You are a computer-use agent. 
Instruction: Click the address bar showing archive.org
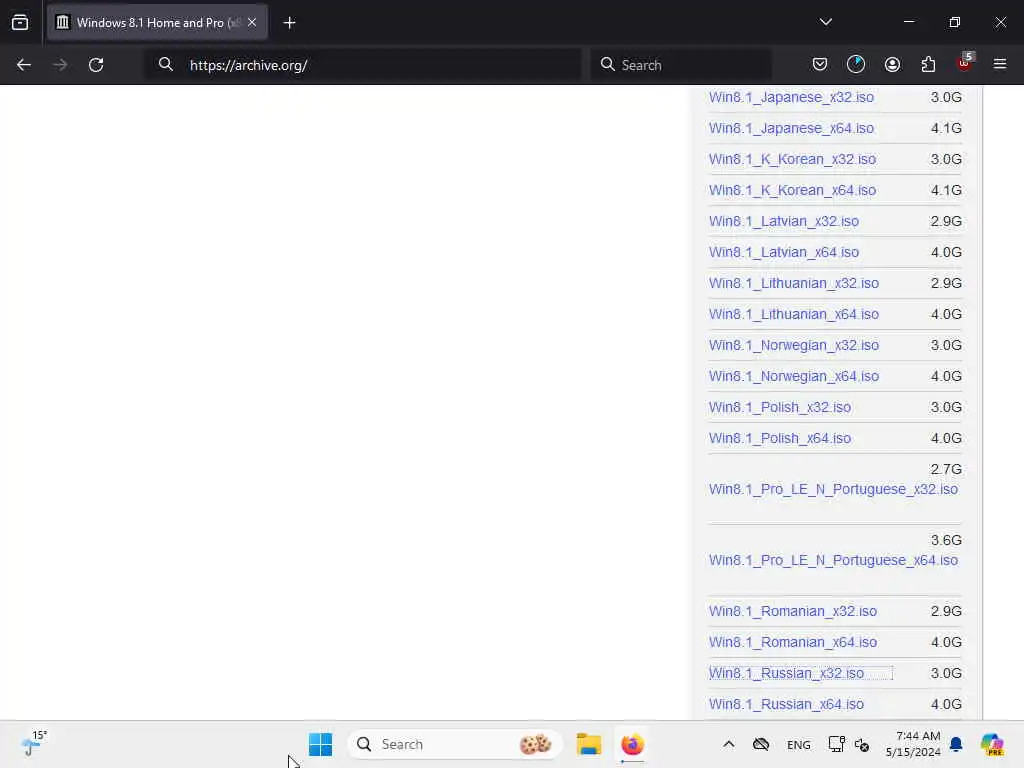(x=364, y=65)
